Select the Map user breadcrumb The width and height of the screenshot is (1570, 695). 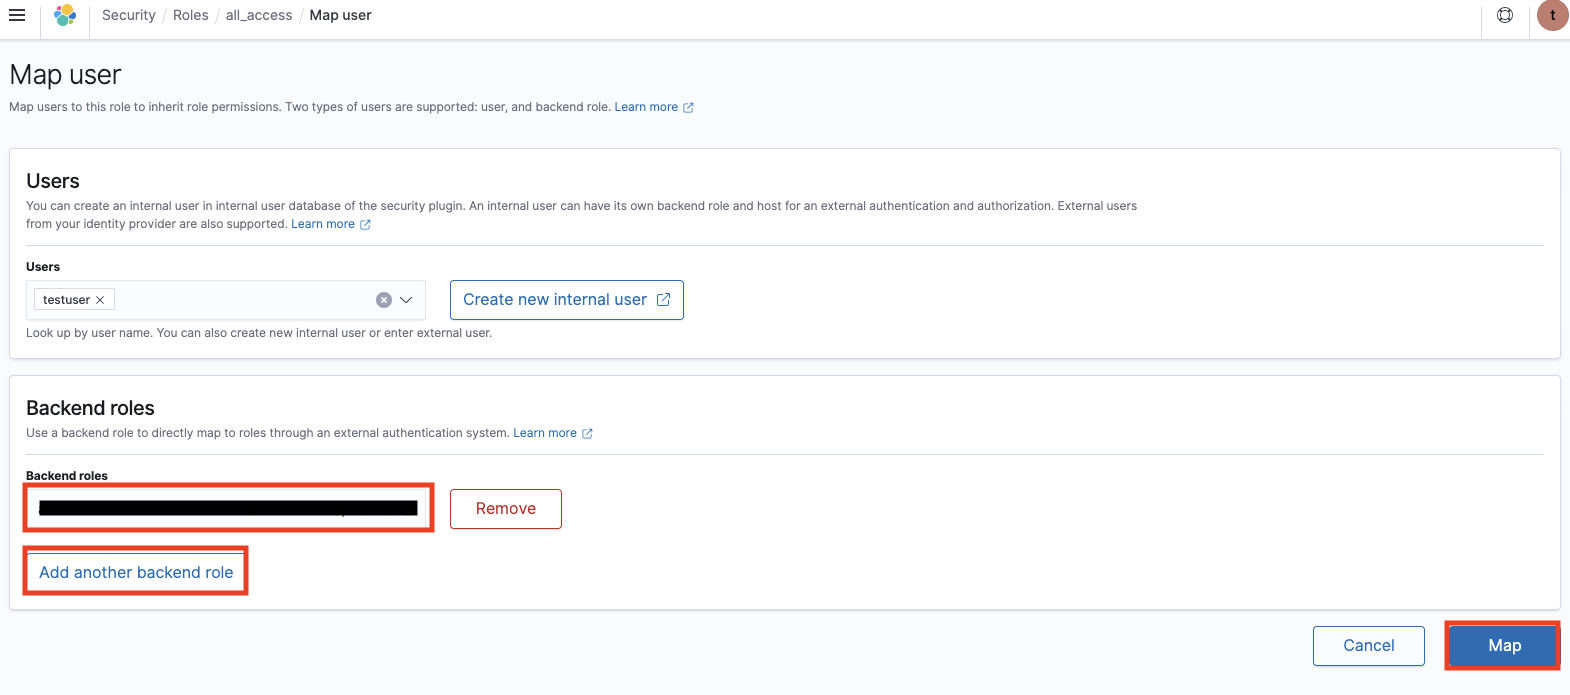point(340,15)
